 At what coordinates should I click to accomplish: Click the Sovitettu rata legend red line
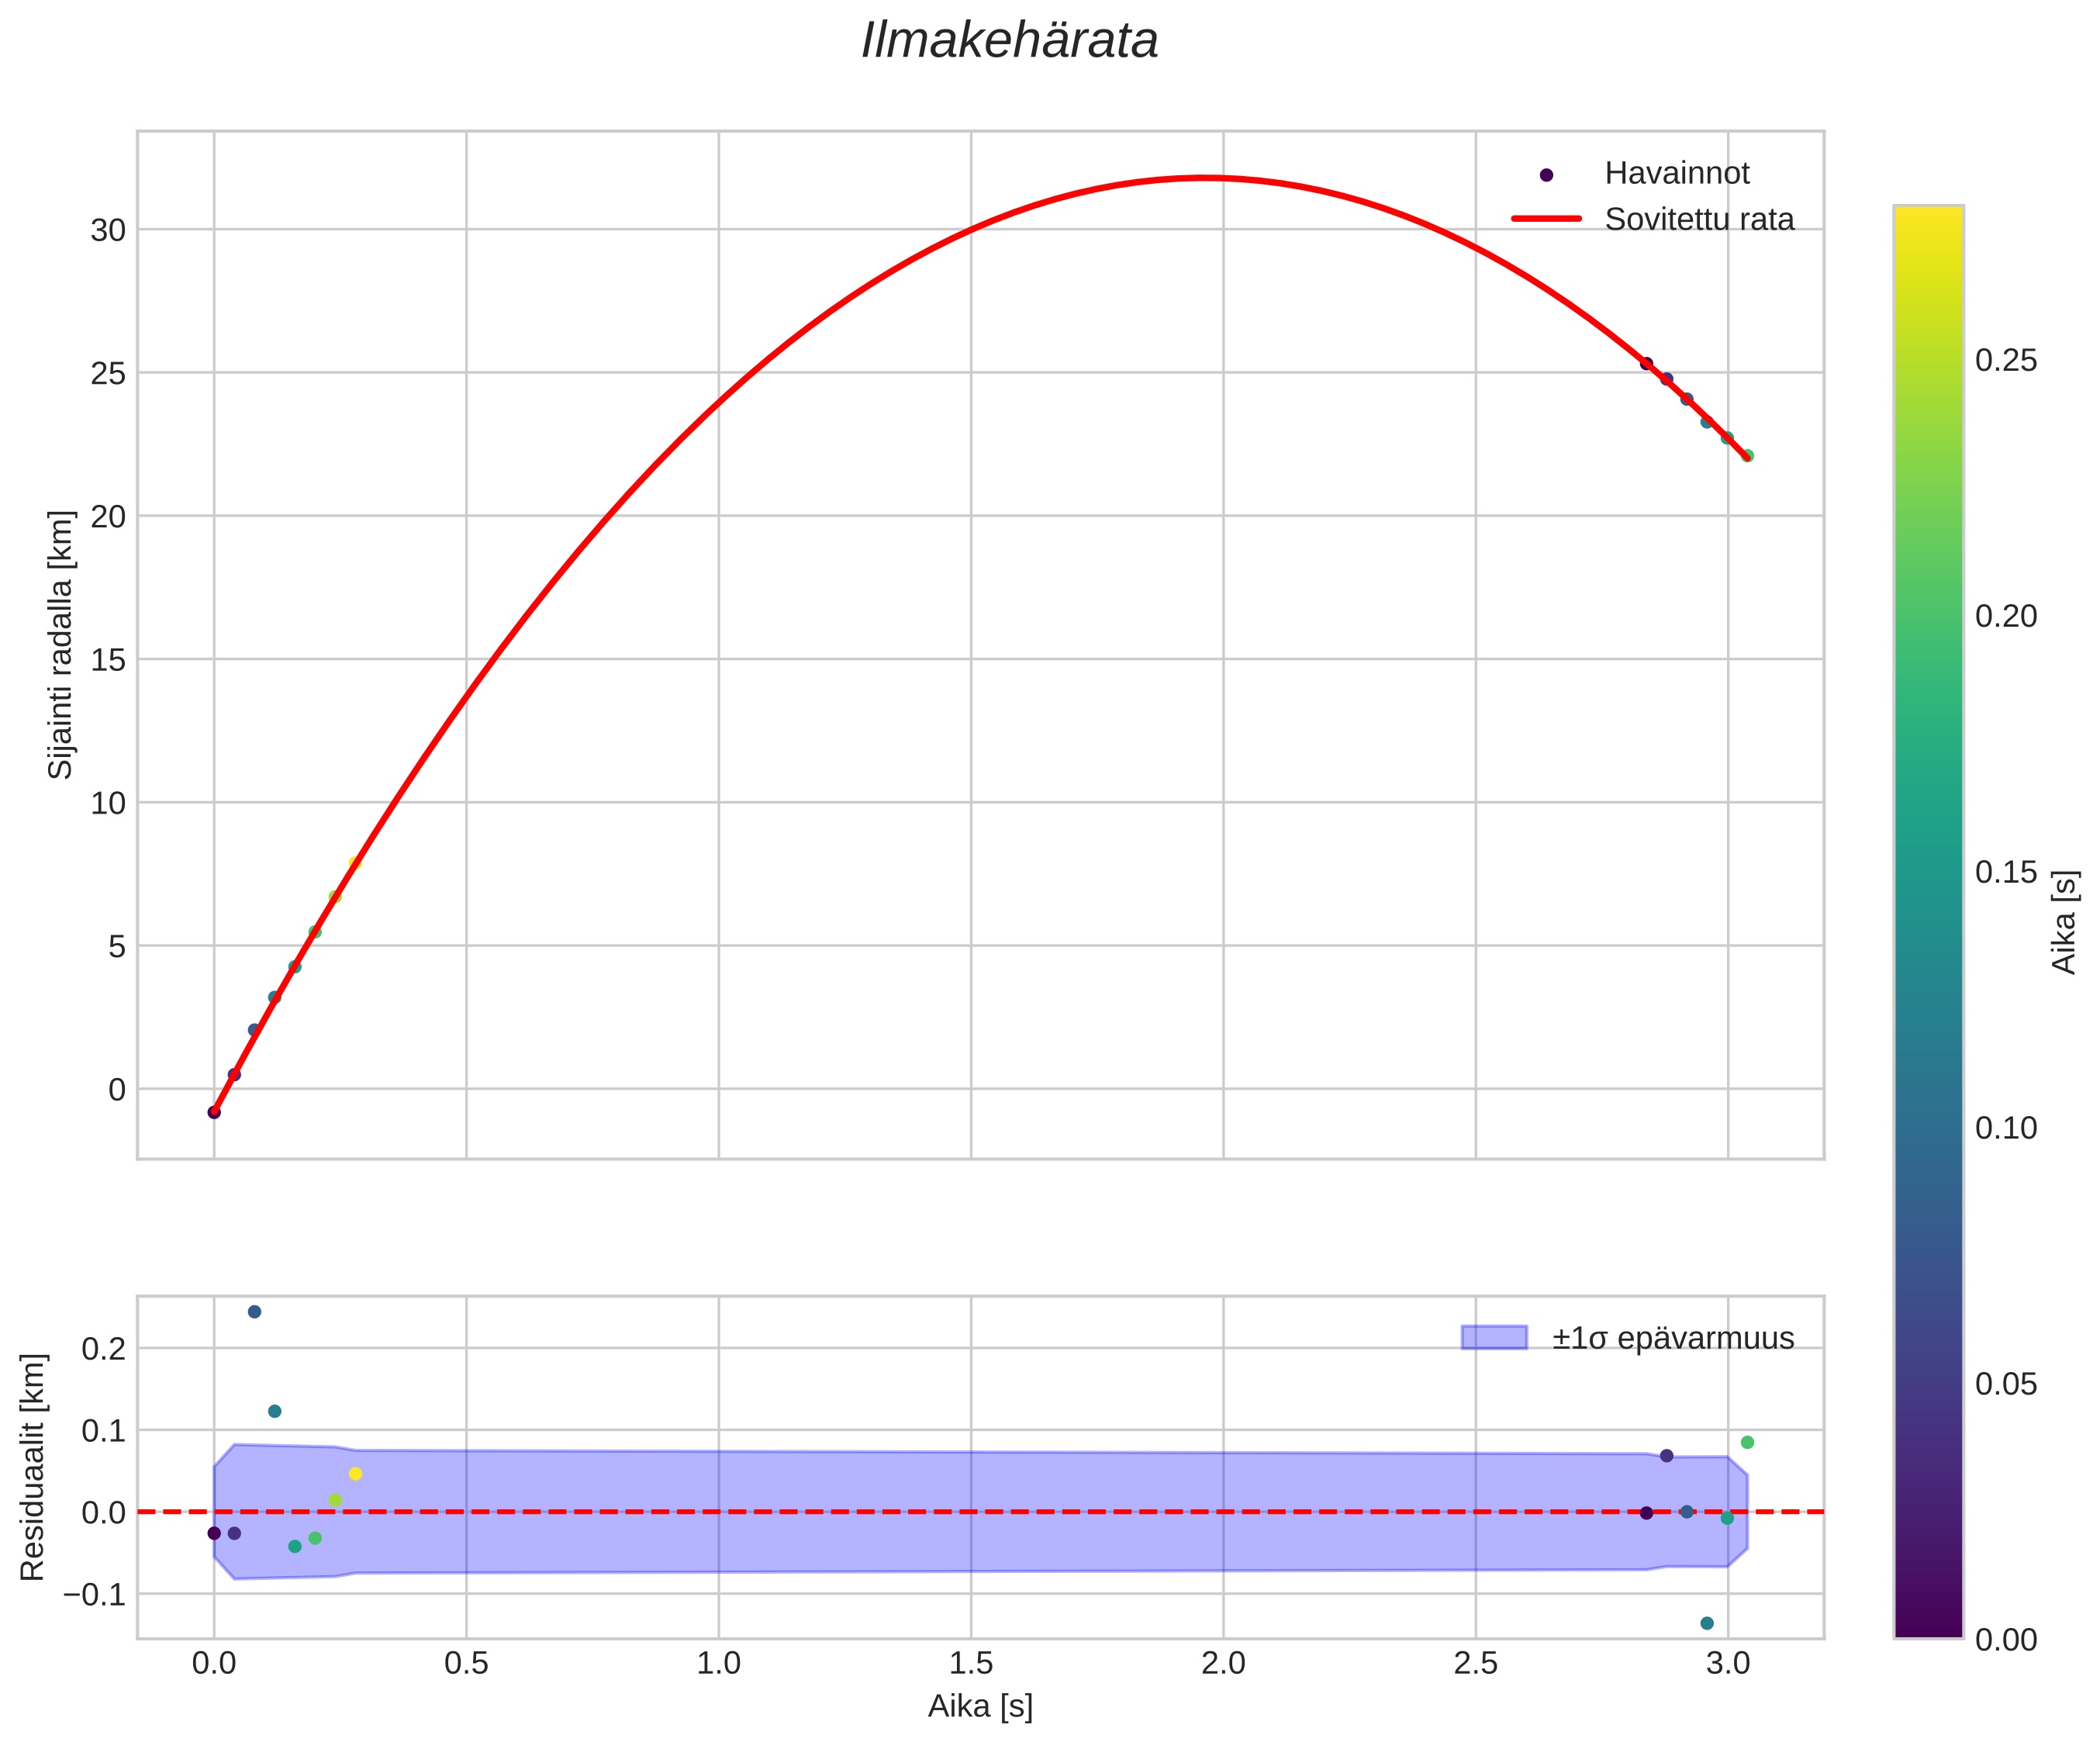tap(1546, 219)
